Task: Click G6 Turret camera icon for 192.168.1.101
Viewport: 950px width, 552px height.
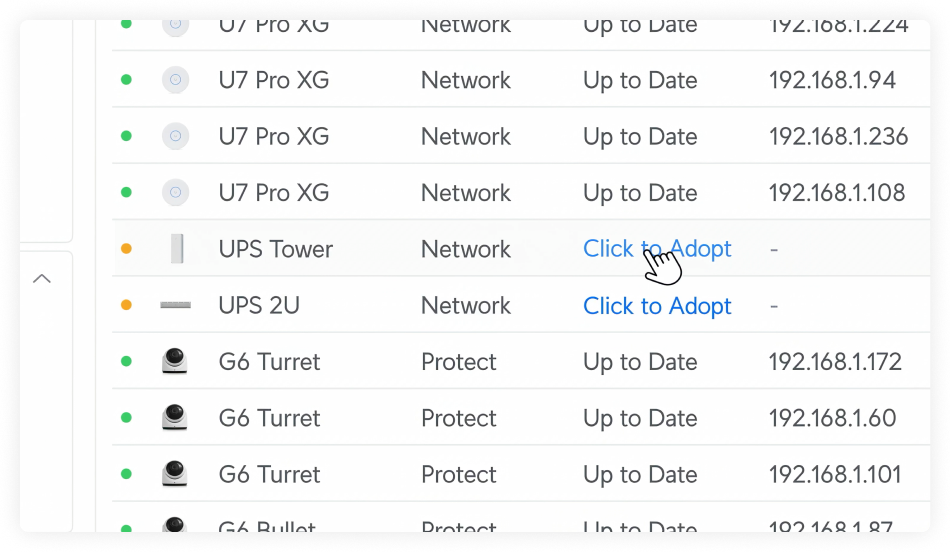Action: tap(175, 474)
